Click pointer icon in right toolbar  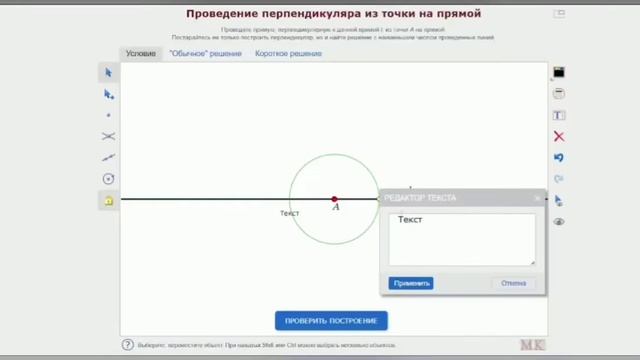(559, 200)
